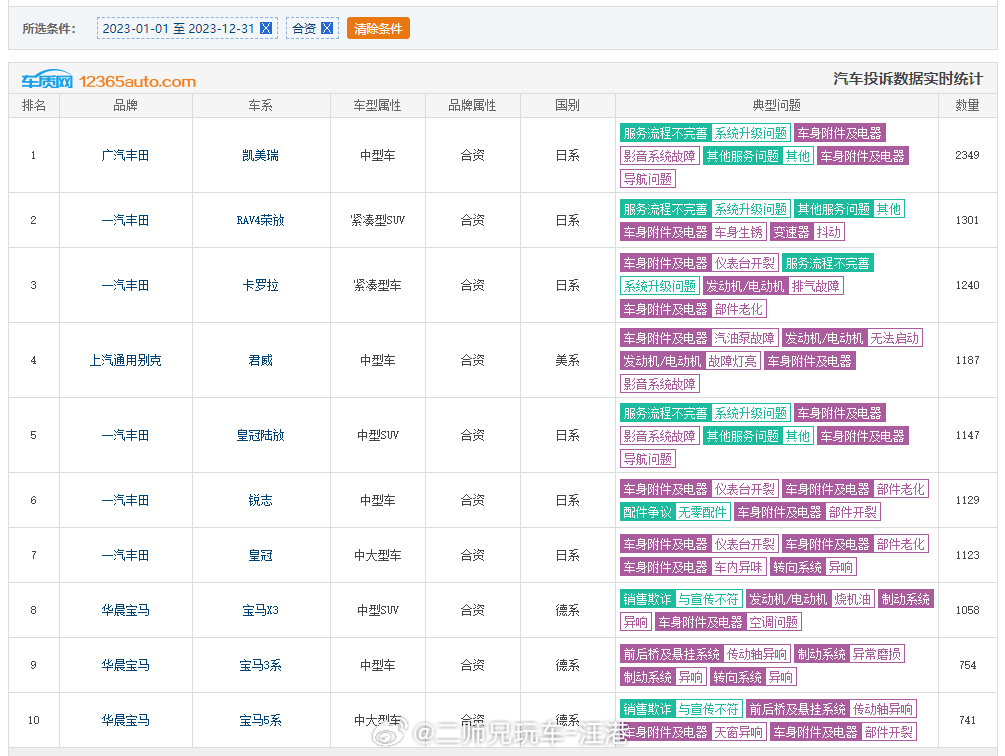Open the 君威 model link
This screenshot has height=756, width=1005.
tap(260, 360)
